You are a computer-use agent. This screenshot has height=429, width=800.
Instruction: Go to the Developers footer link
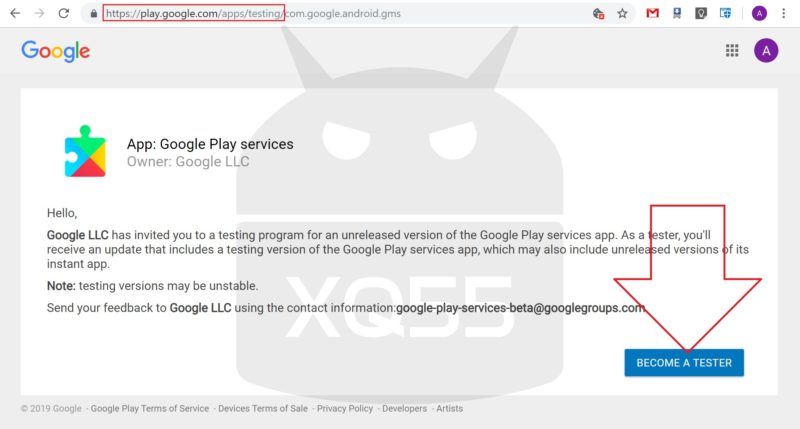coord(404,409)
